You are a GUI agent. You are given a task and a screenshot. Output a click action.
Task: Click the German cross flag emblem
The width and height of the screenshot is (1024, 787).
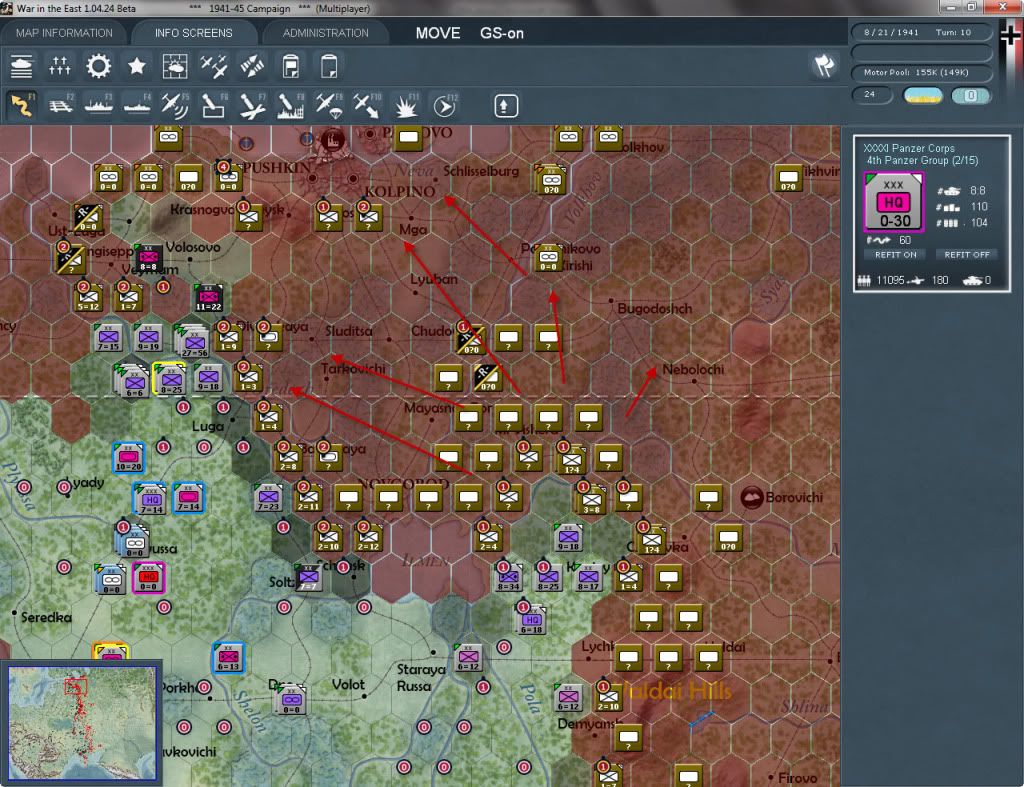(1011, 35)
